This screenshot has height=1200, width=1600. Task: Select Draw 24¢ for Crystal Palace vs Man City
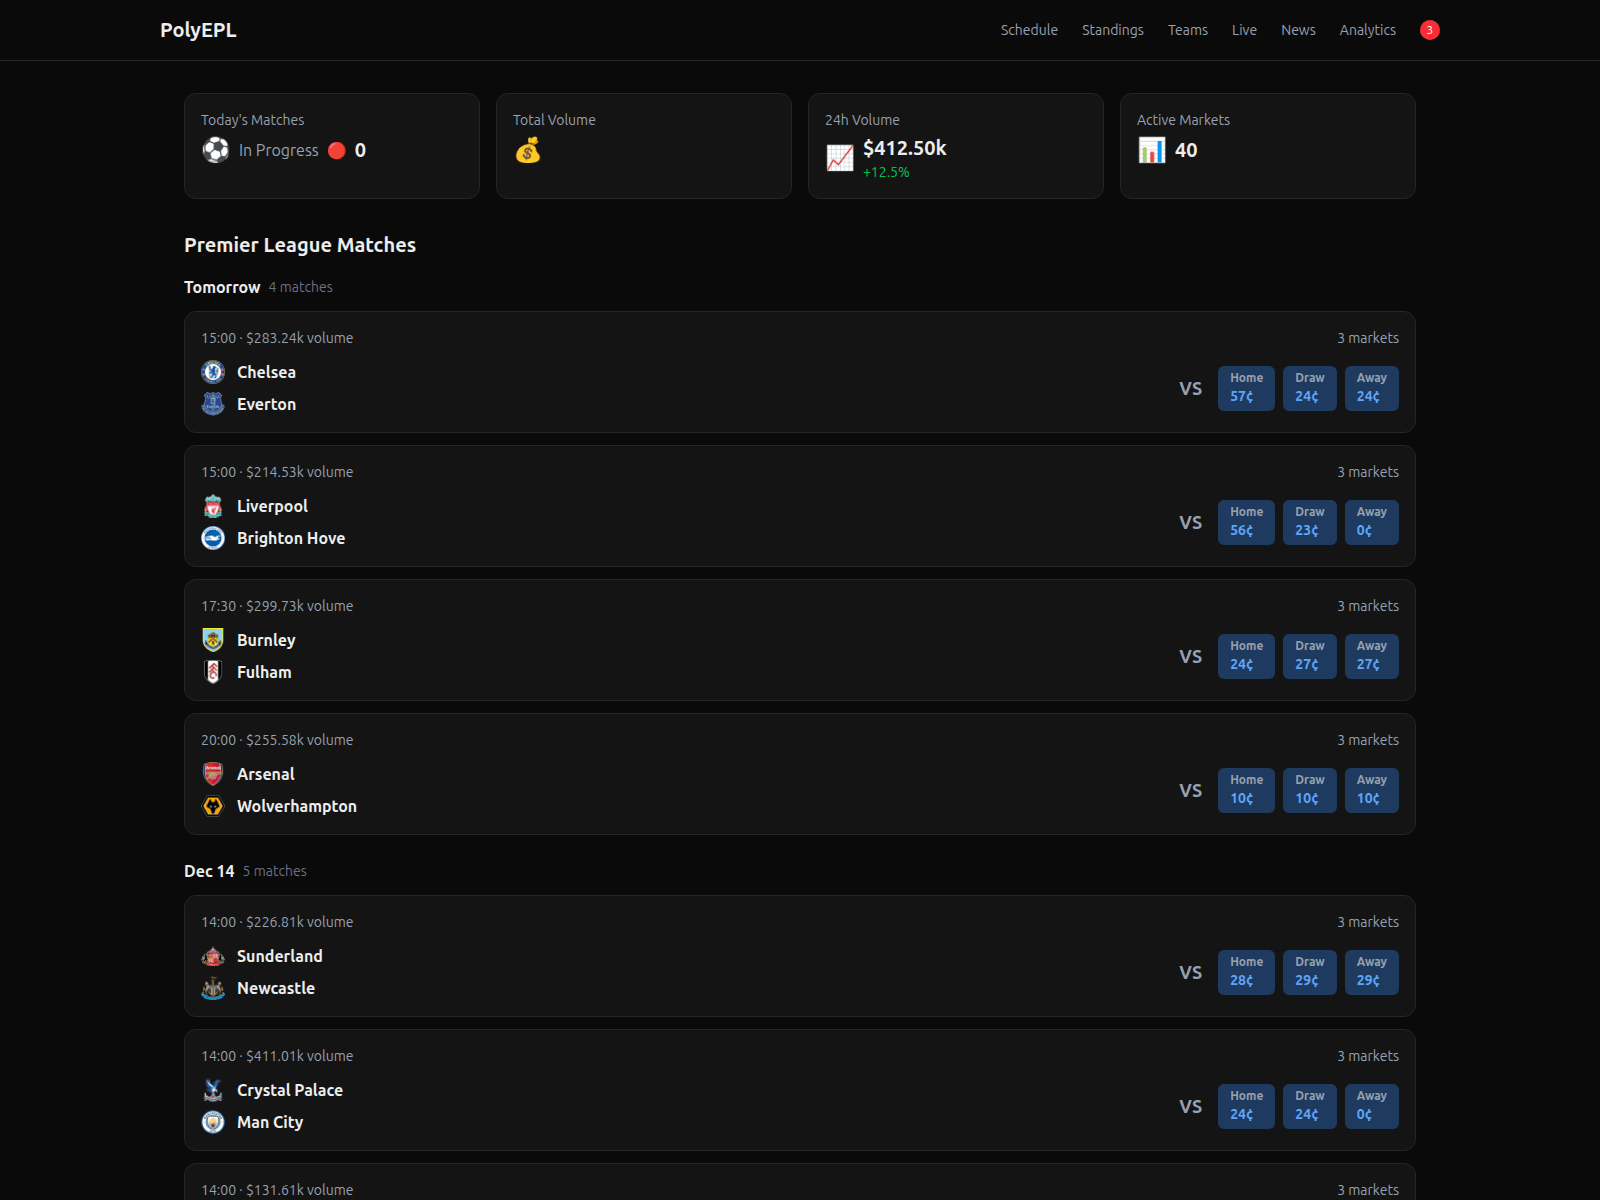(1310, 1106)
